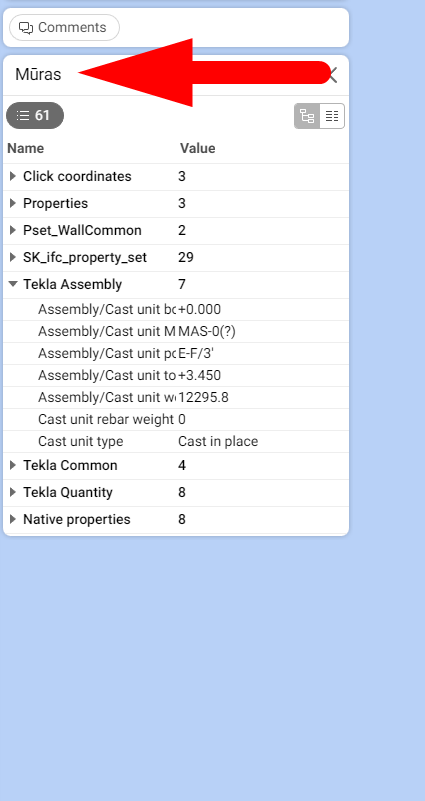Click the 61 properties count badge
Screen dimensions: 425x801
pyautogui.click(x=35, y=115)
